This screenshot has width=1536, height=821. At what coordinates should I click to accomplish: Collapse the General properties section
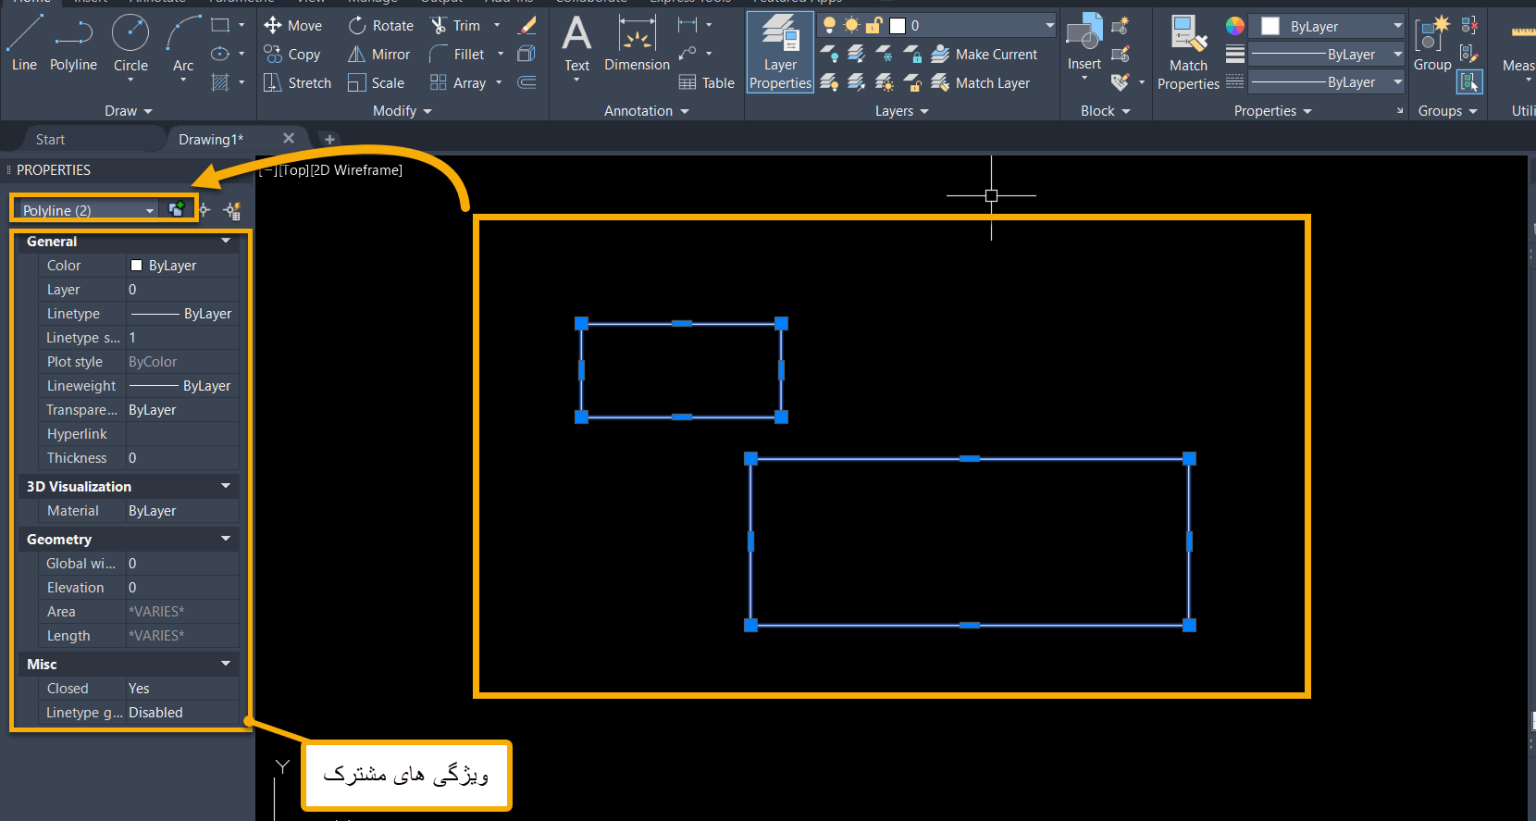coord(226,241)
